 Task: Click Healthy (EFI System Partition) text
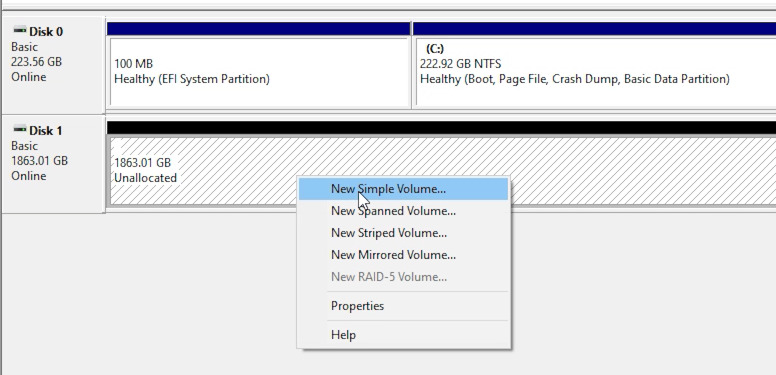point(192,79)
